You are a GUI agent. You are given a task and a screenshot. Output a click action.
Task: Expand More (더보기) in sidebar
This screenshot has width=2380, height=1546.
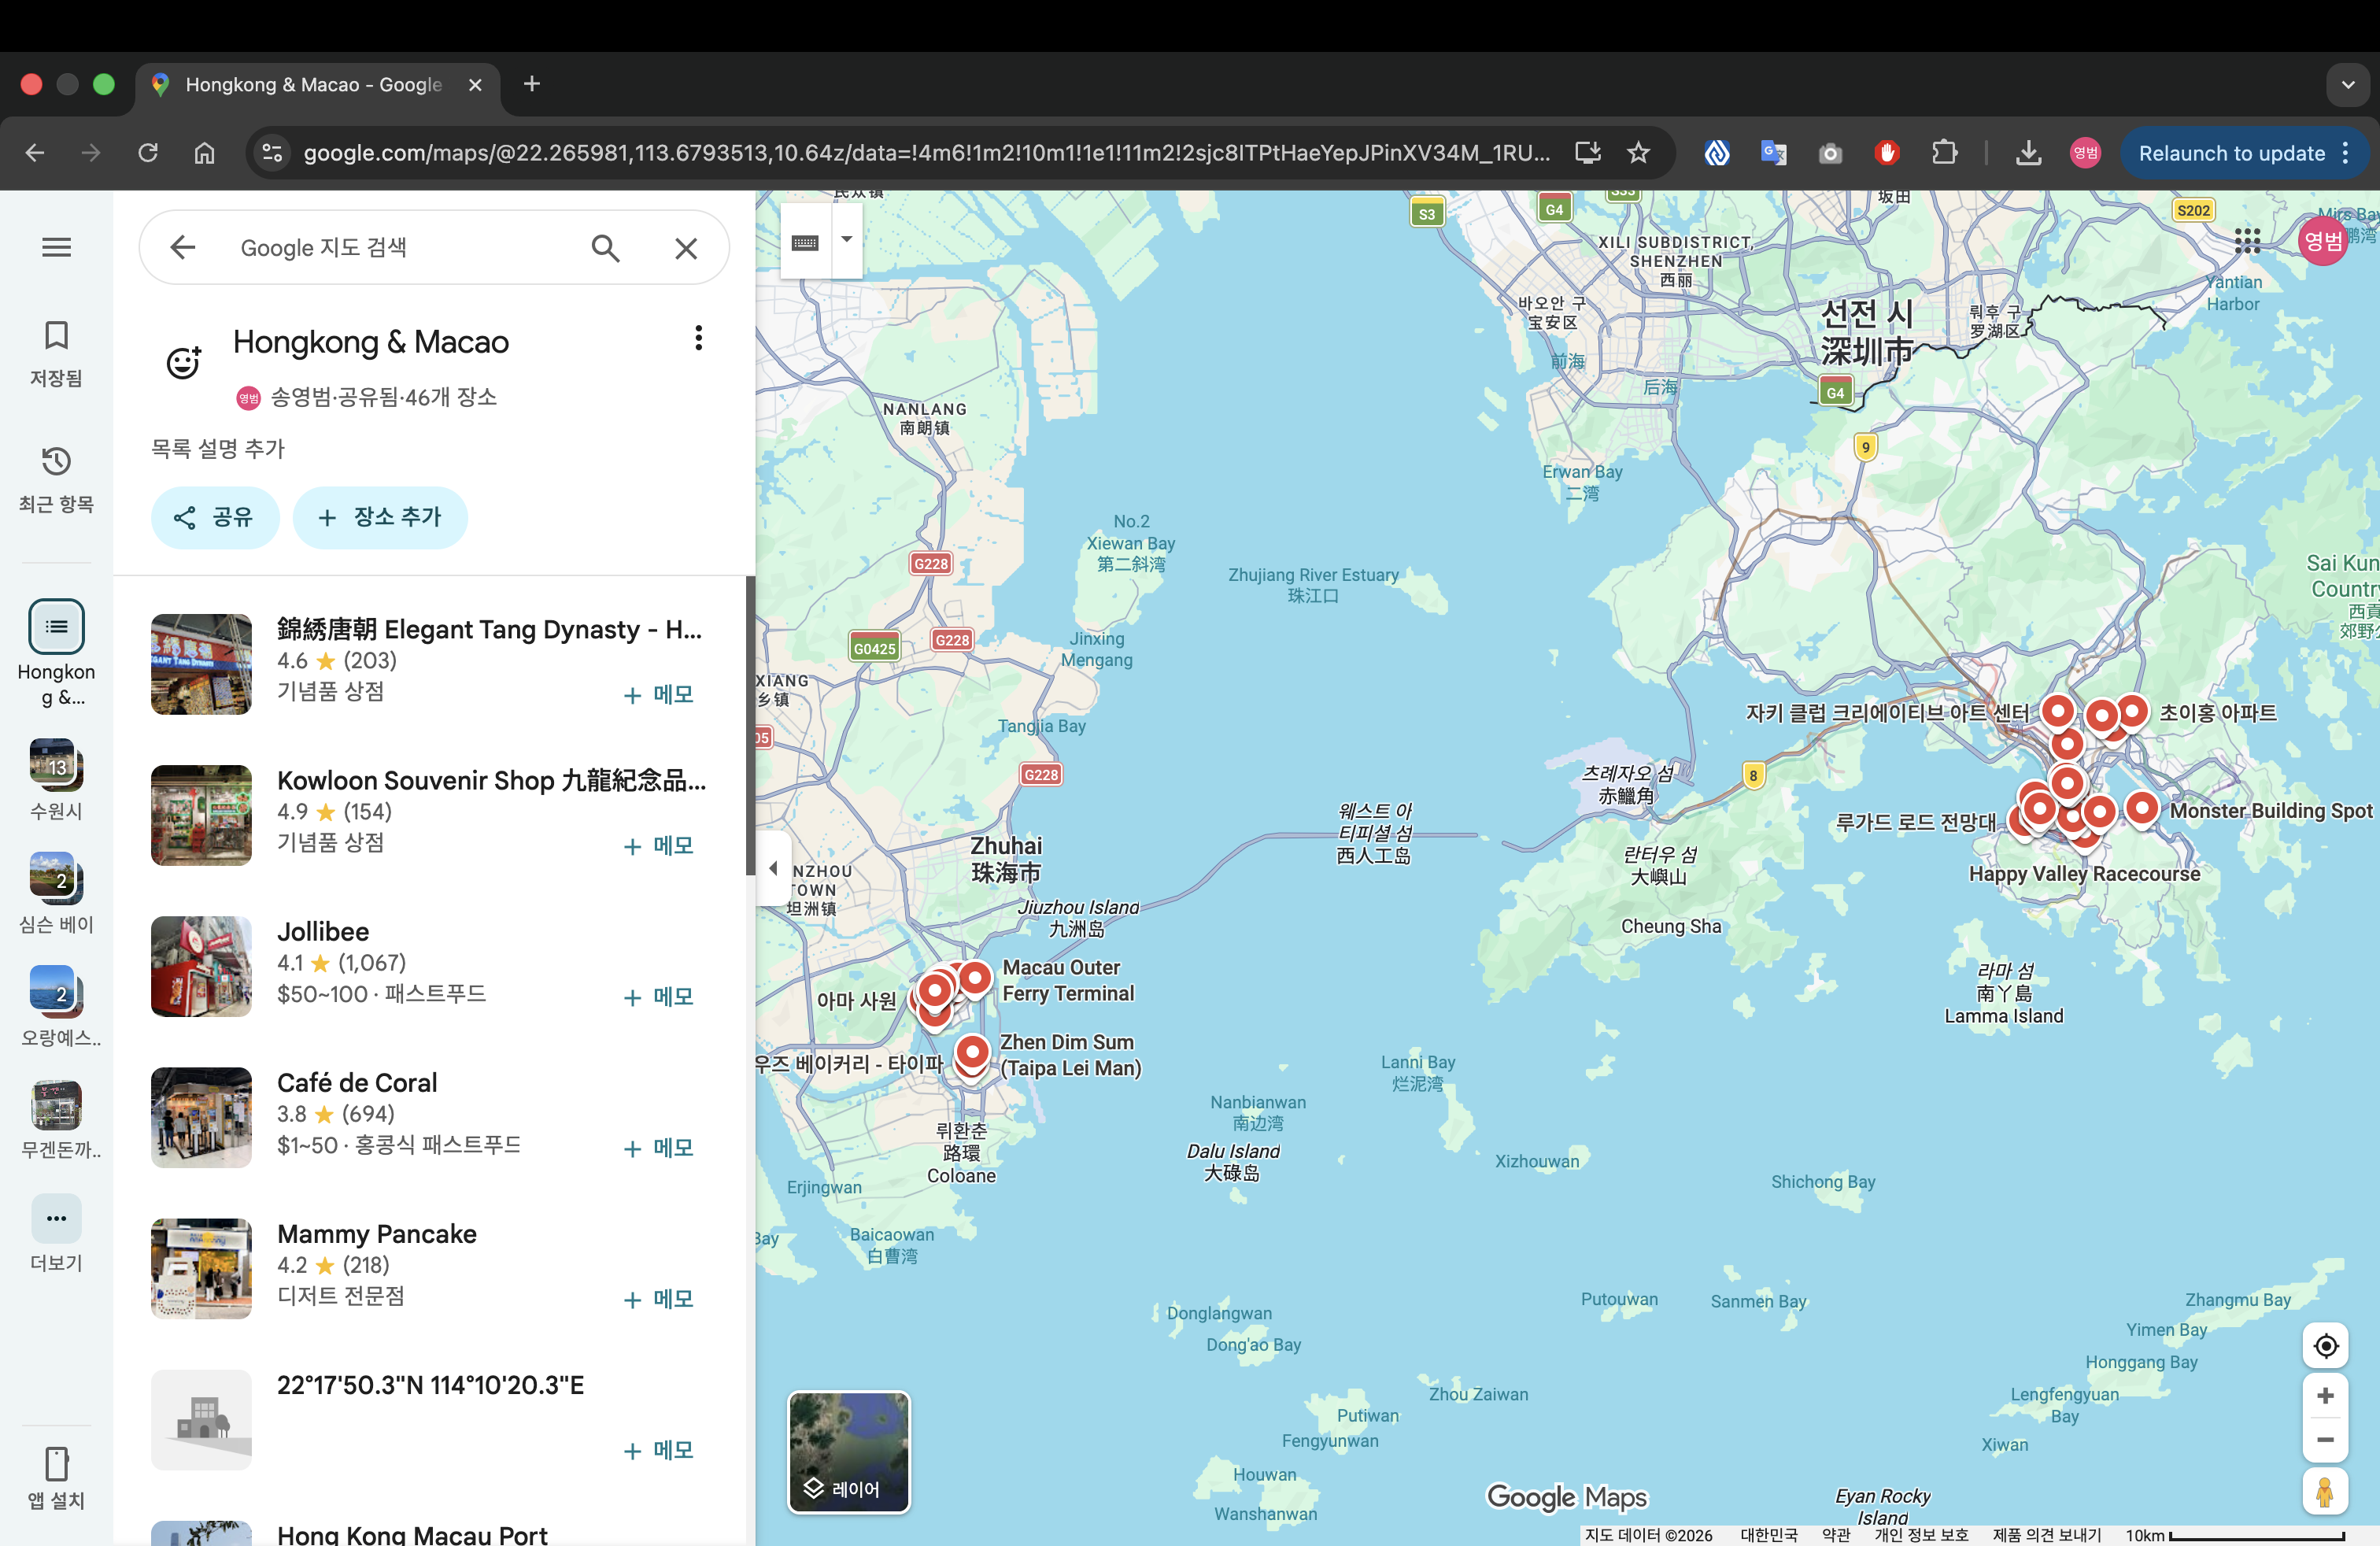(56, 1218)
